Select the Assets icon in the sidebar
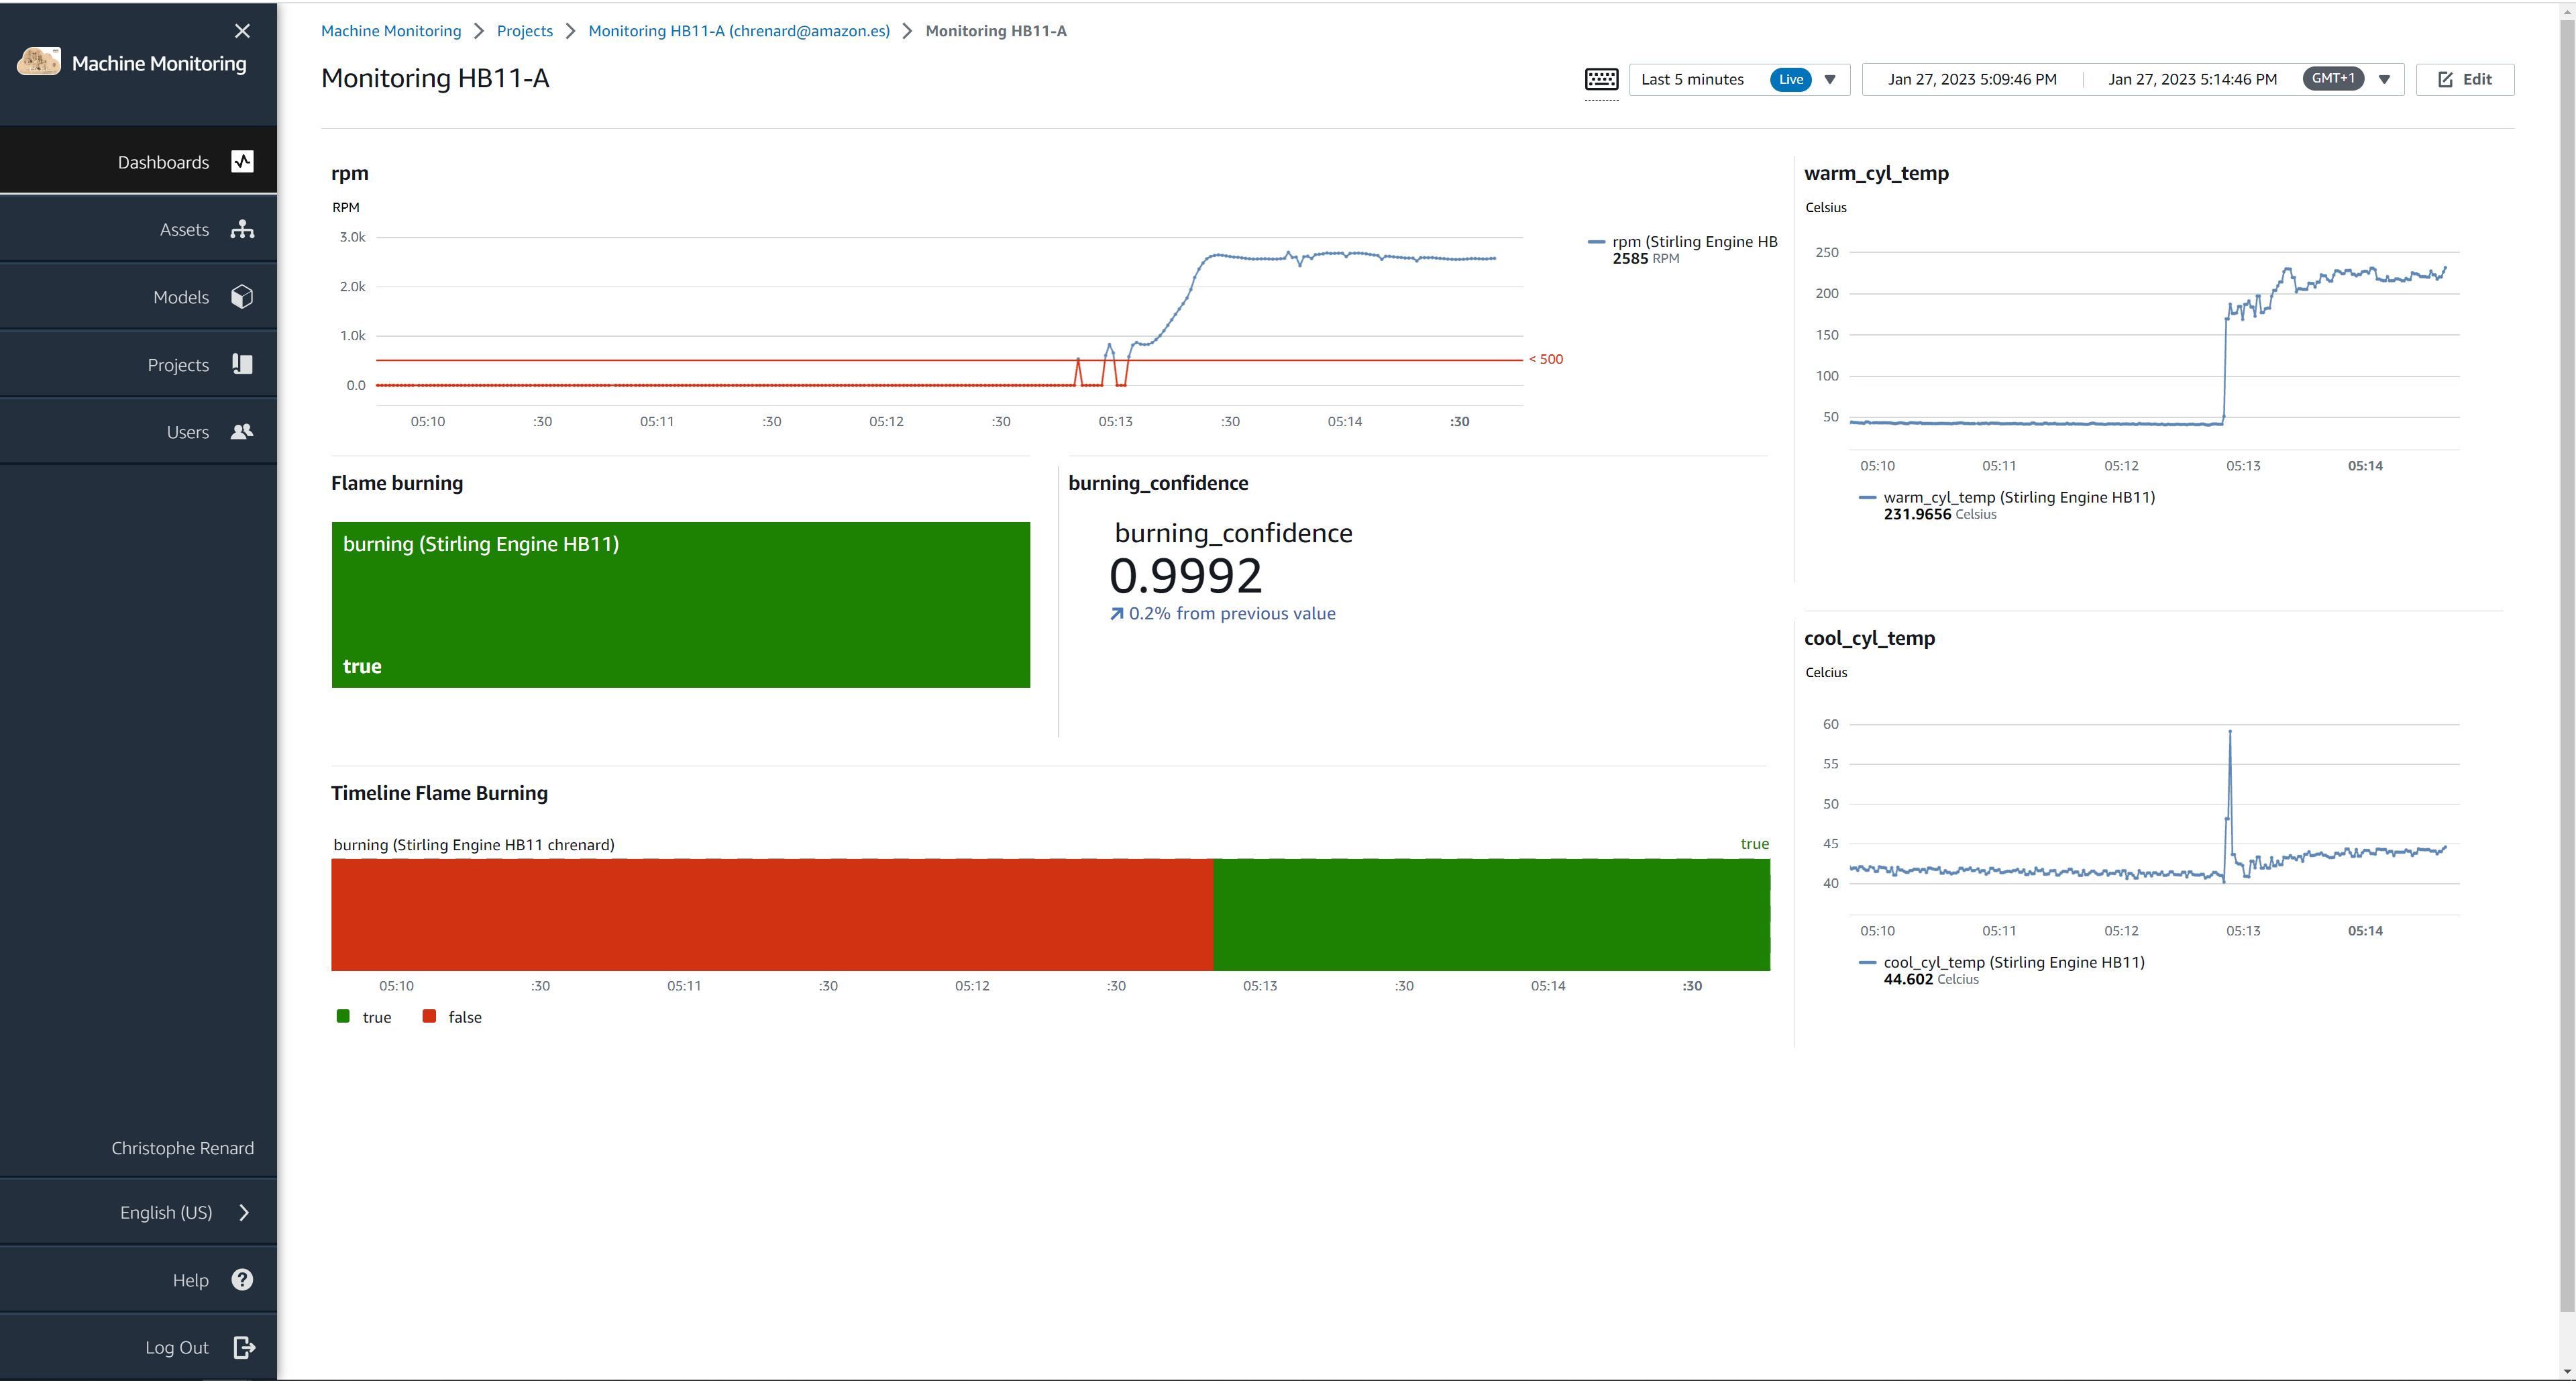The image size is (2576, 1381). pos(243,228)
